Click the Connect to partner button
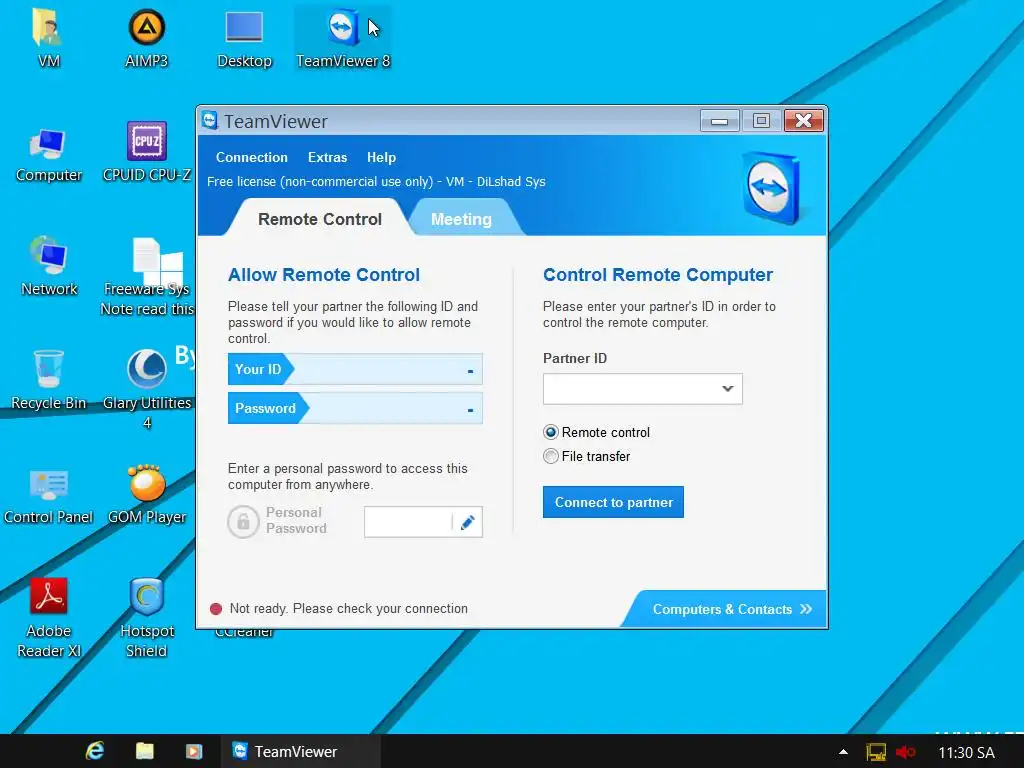This screenshot has height=768, width=1024. [613, 502]
